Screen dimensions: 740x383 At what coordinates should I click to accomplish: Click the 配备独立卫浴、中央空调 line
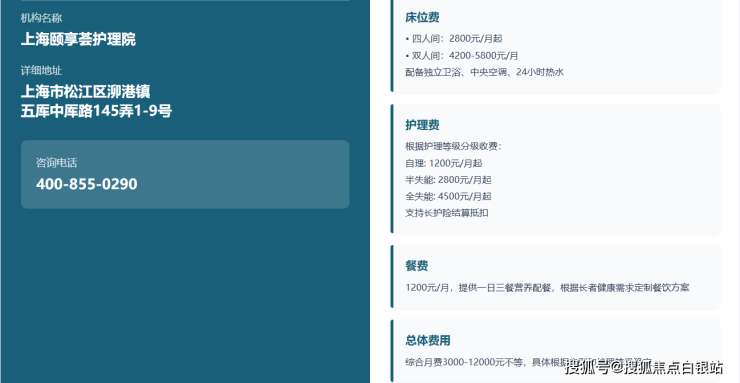pos(484,72)
